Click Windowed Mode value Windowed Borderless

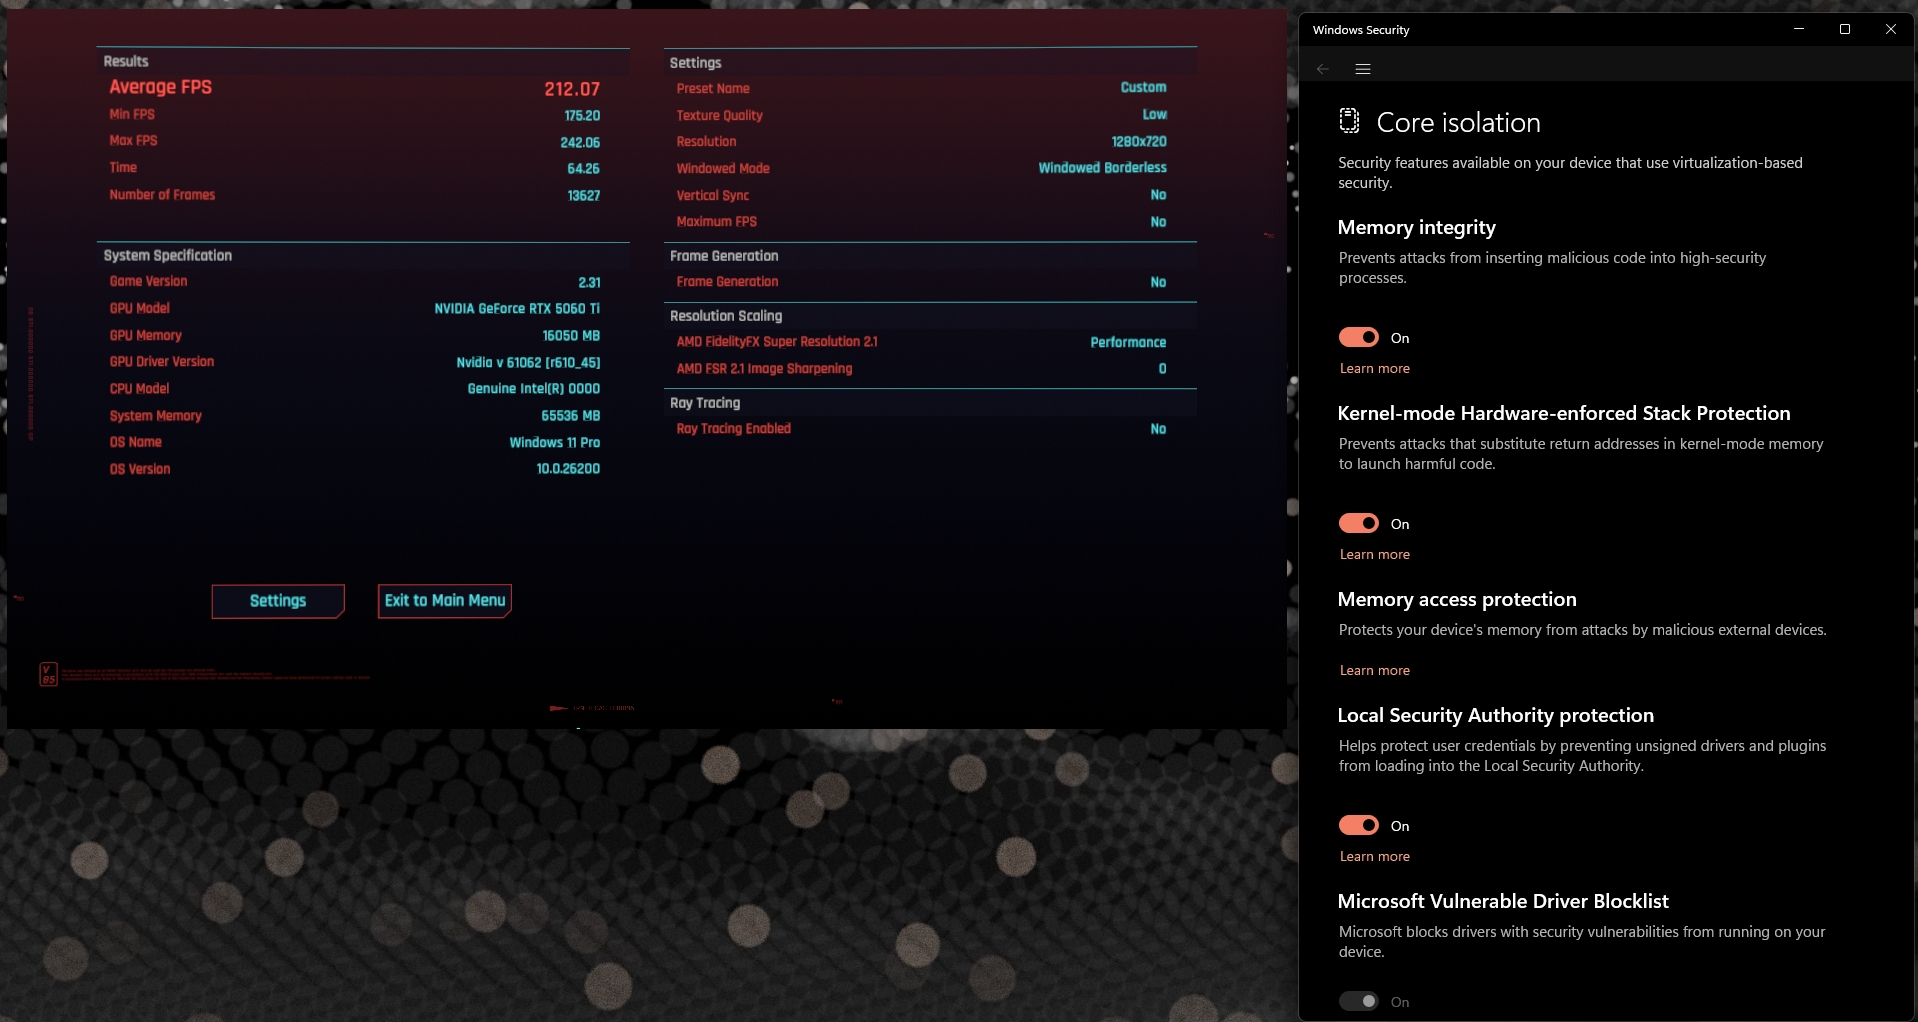coord(1102,168)
